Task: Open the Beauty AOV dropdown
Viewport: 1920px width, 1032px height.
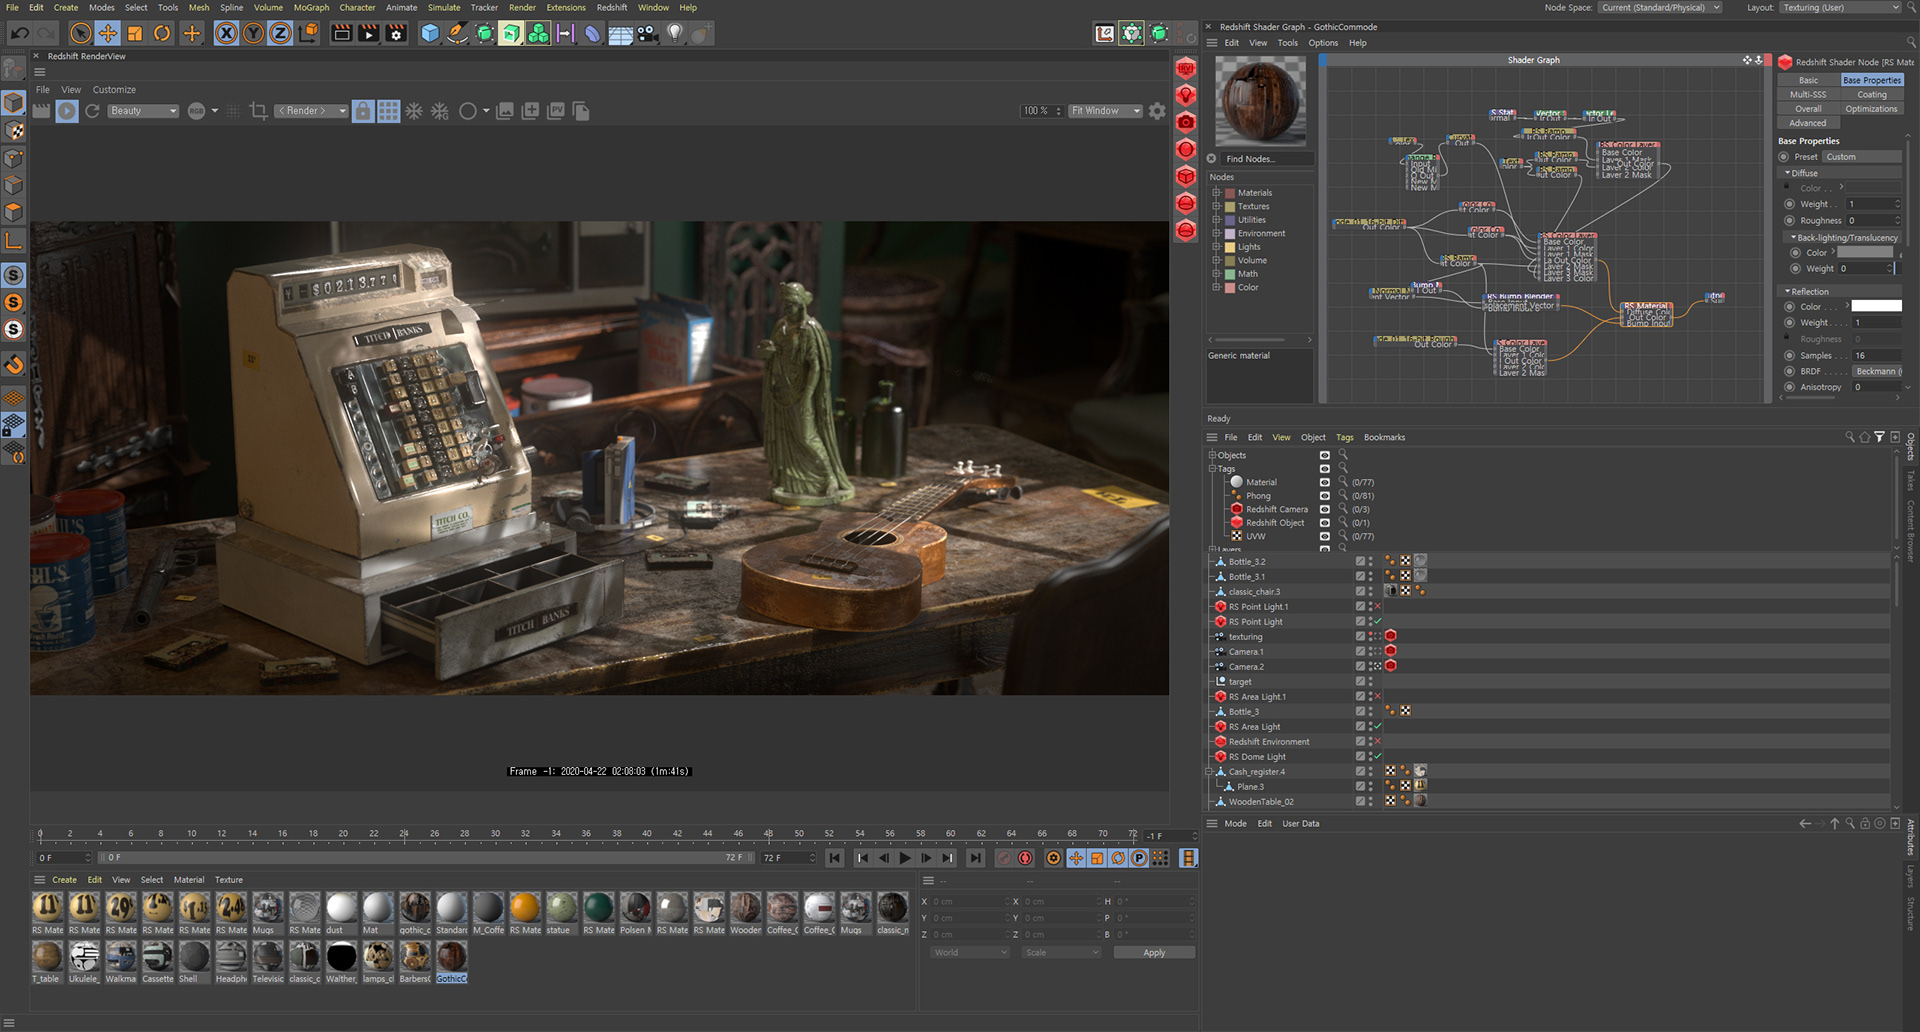Action: 143,111
